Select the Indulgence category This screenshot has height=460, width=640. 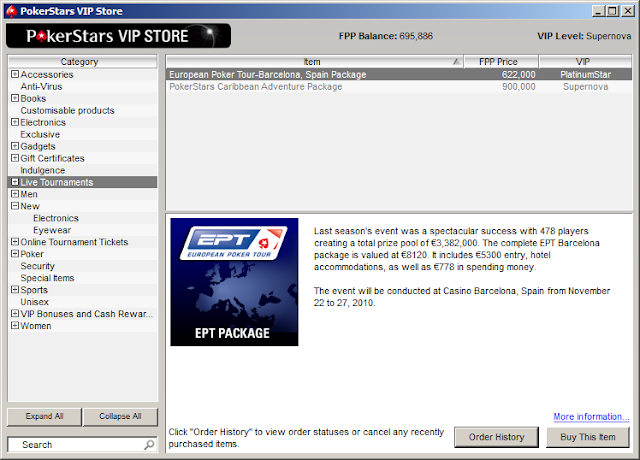point(42,170)
